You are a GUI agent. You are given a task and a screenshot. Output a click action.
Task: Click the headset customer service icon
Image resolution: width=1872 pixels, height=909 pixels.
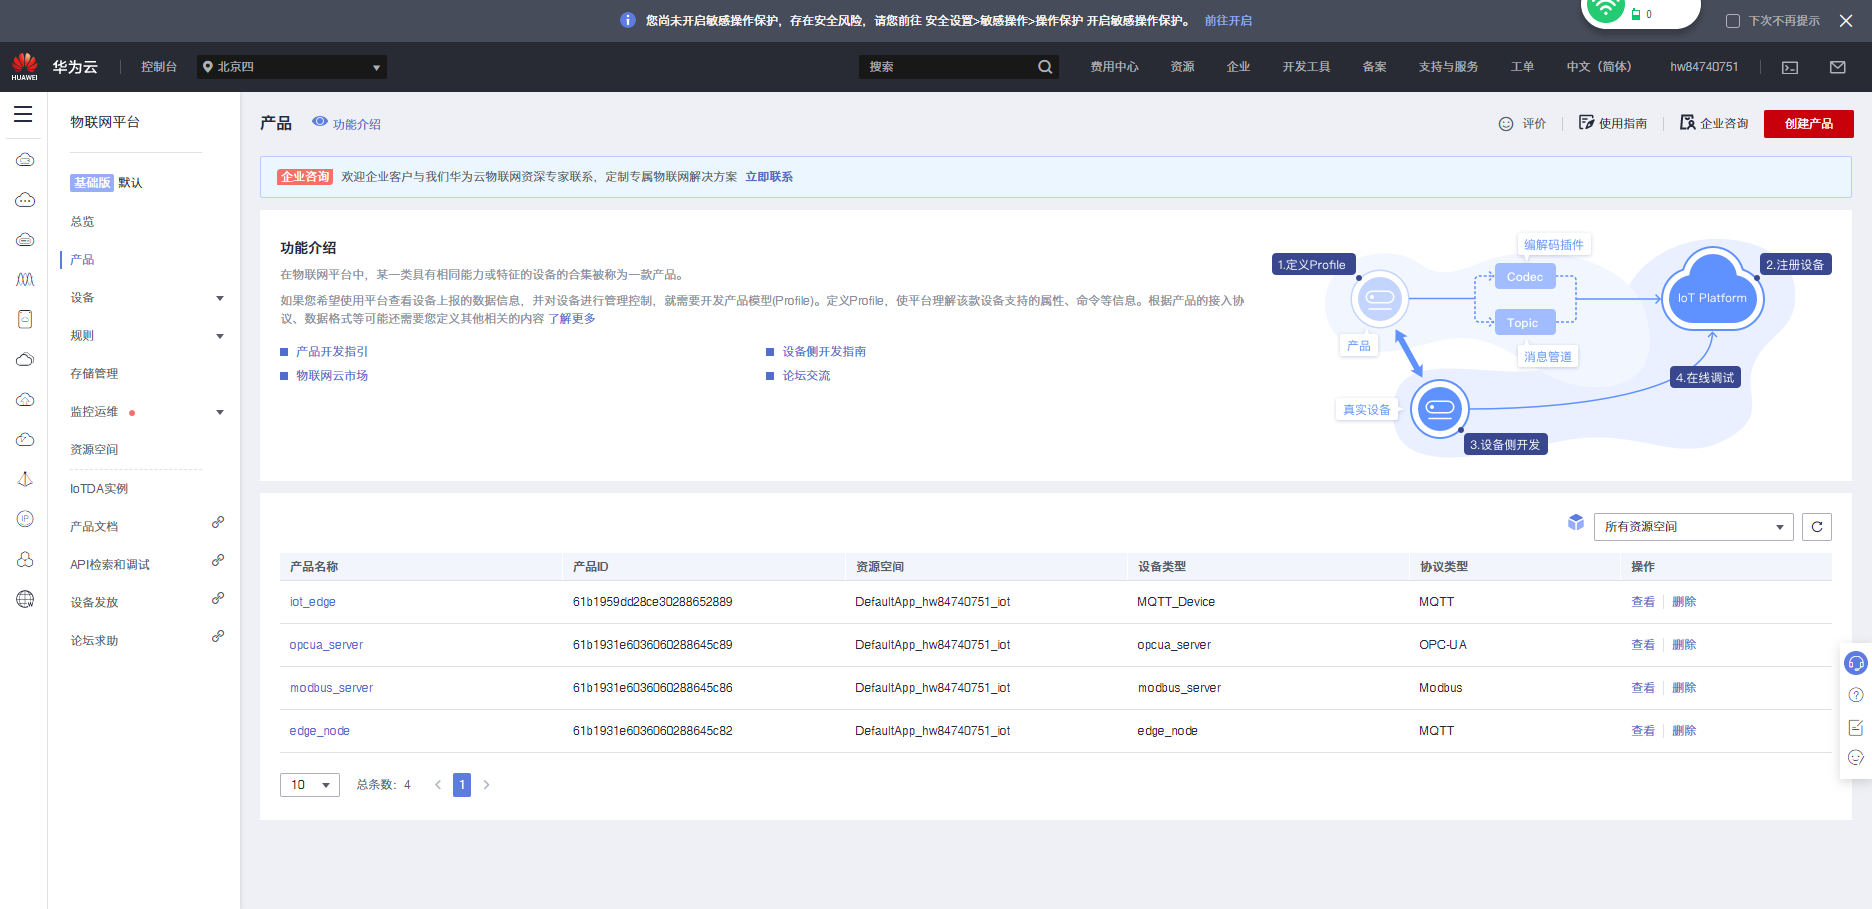1856,663
